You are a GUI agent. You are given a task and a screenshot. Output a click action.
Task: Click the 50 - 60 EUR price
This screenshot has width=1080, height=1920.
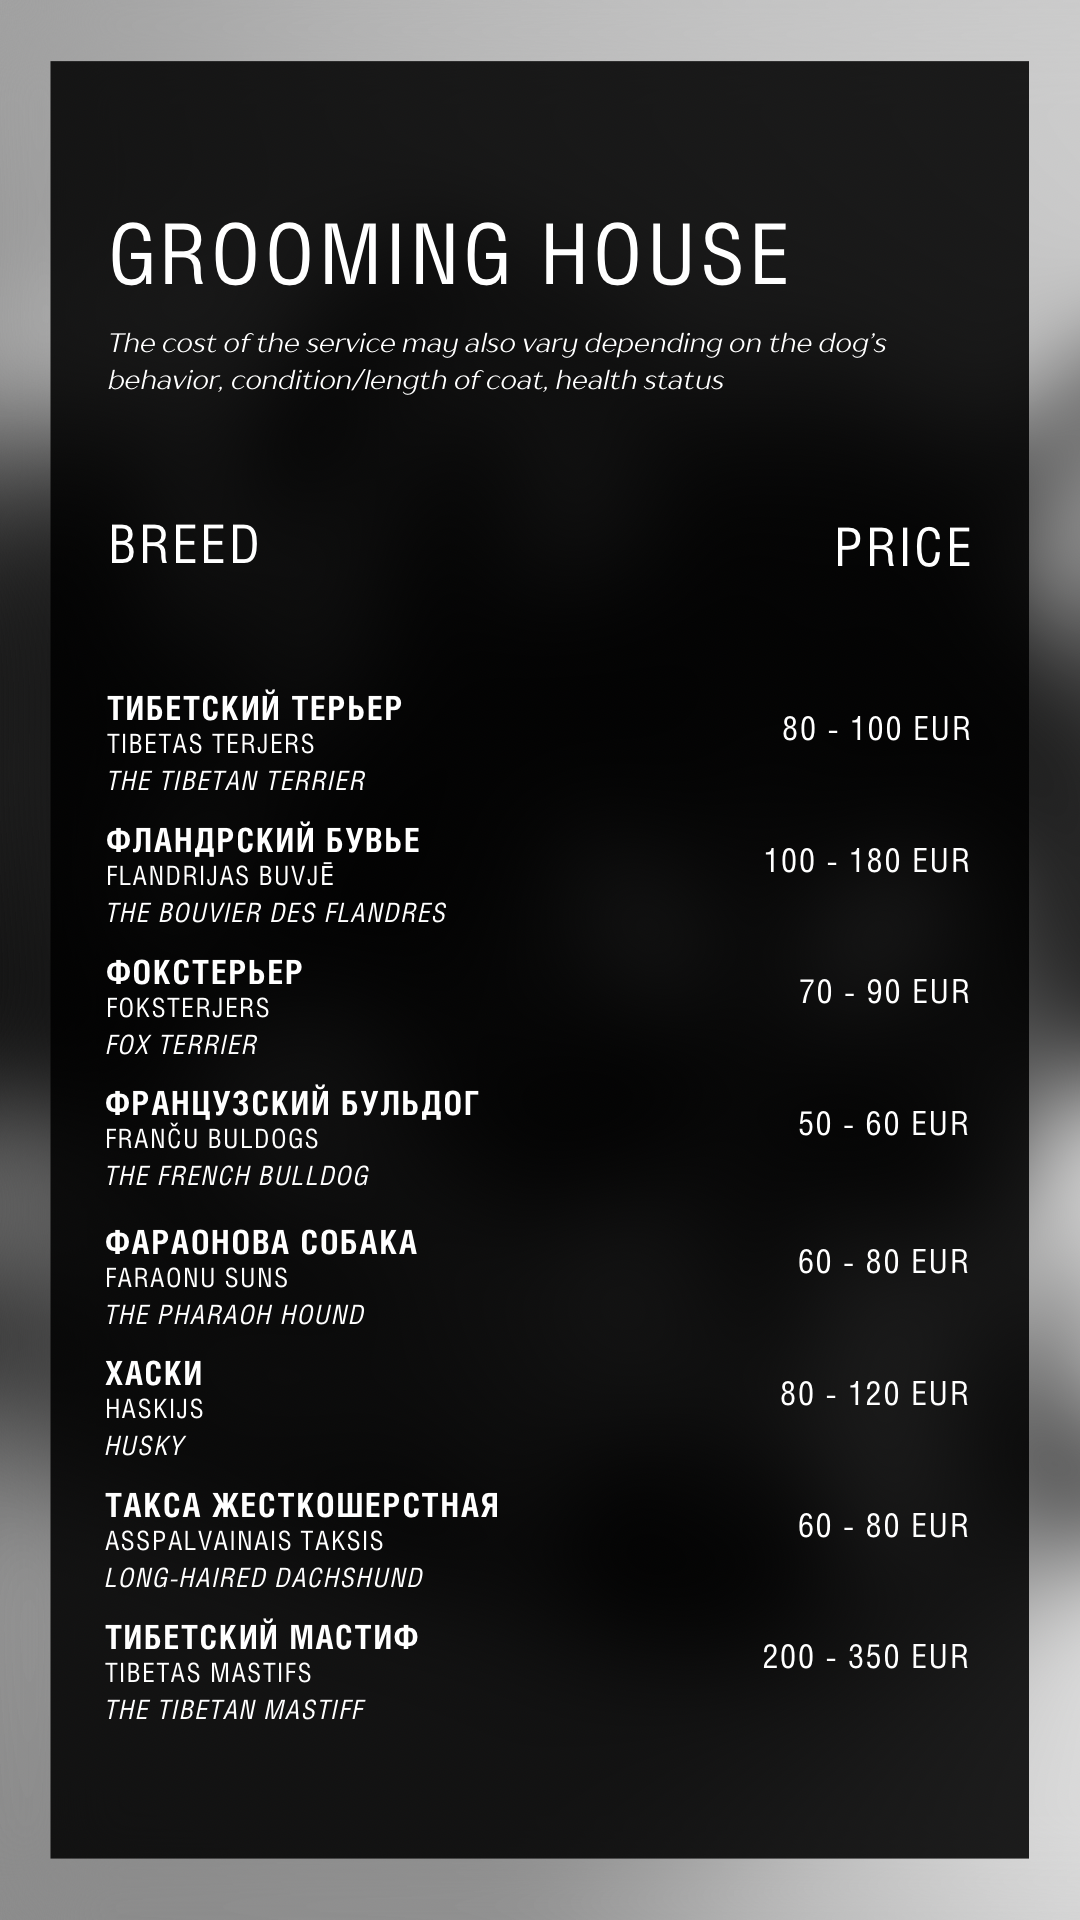coord(883,1124)
